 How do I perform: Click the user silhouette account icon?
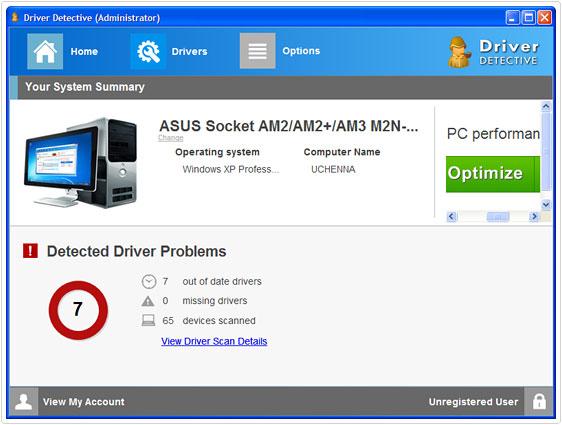(x=24, y=401)
